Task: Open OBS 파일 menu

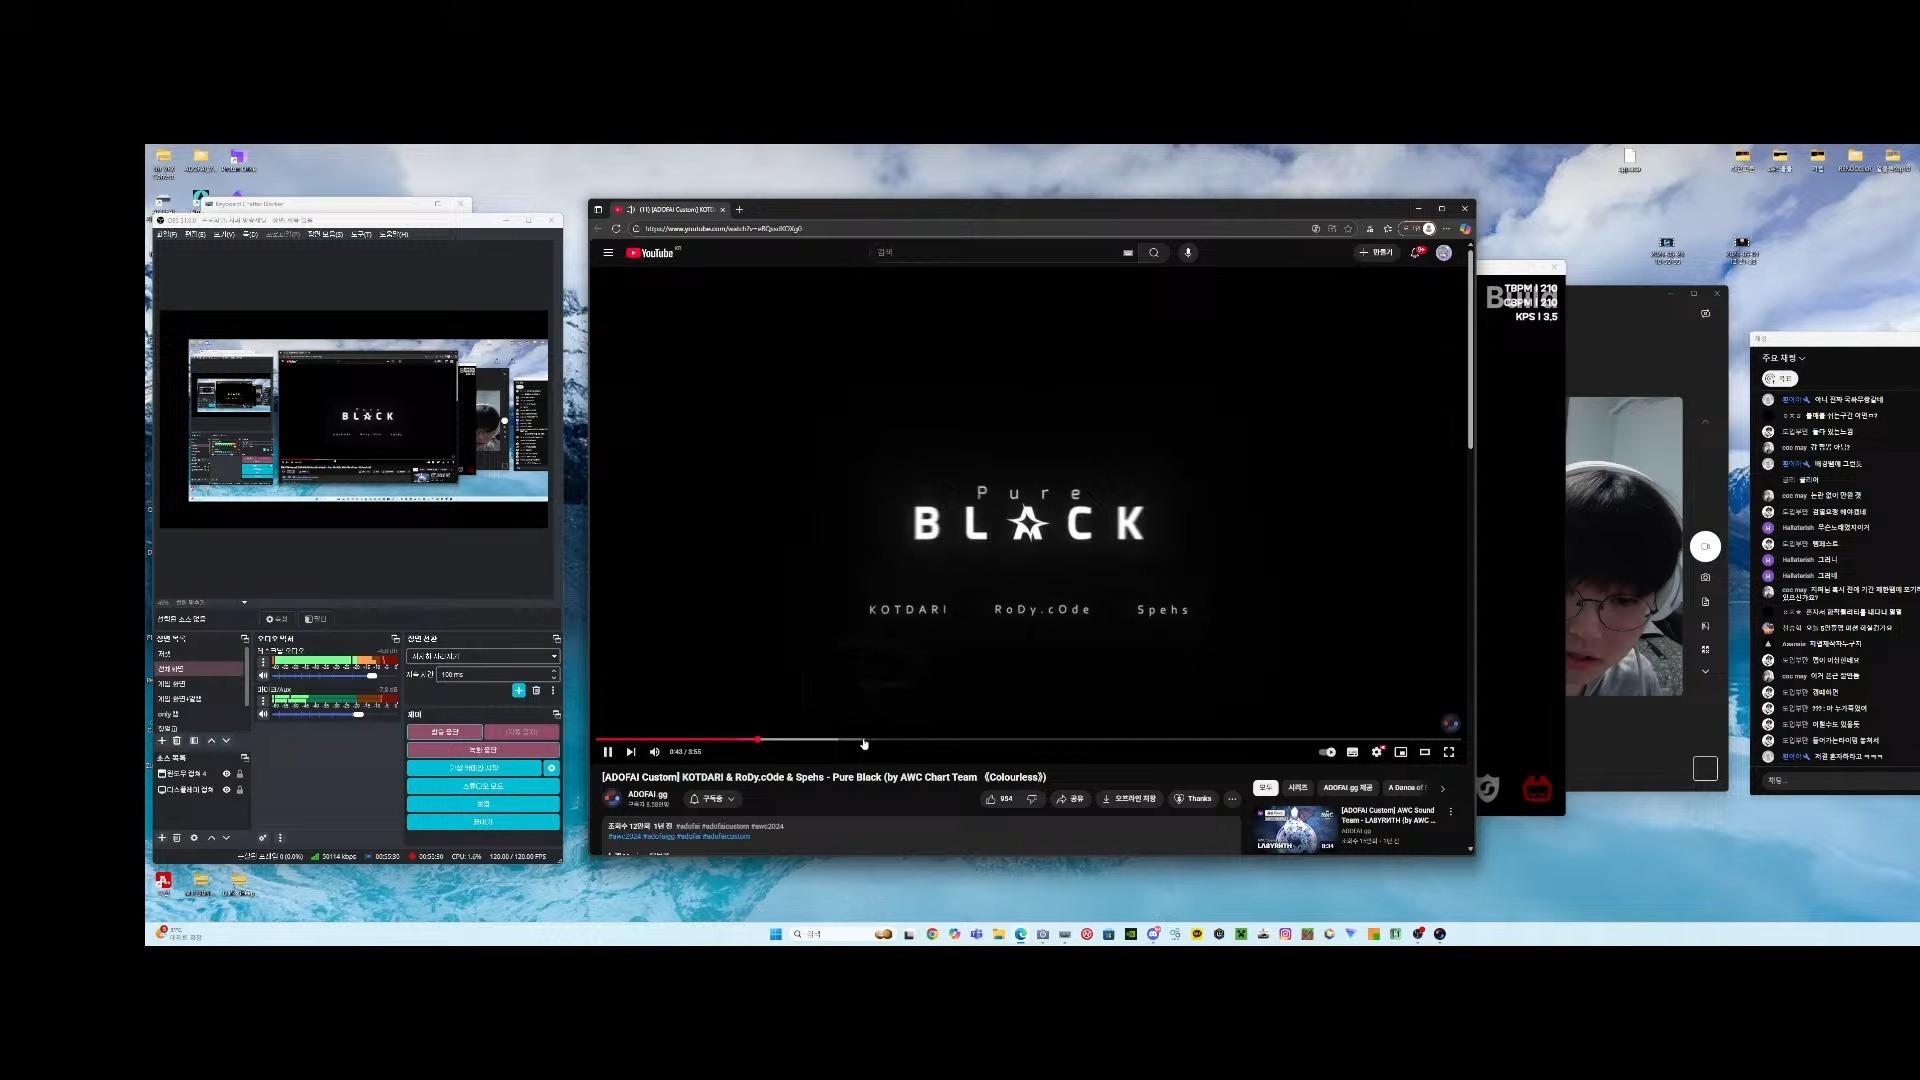Action: point(166,234)
